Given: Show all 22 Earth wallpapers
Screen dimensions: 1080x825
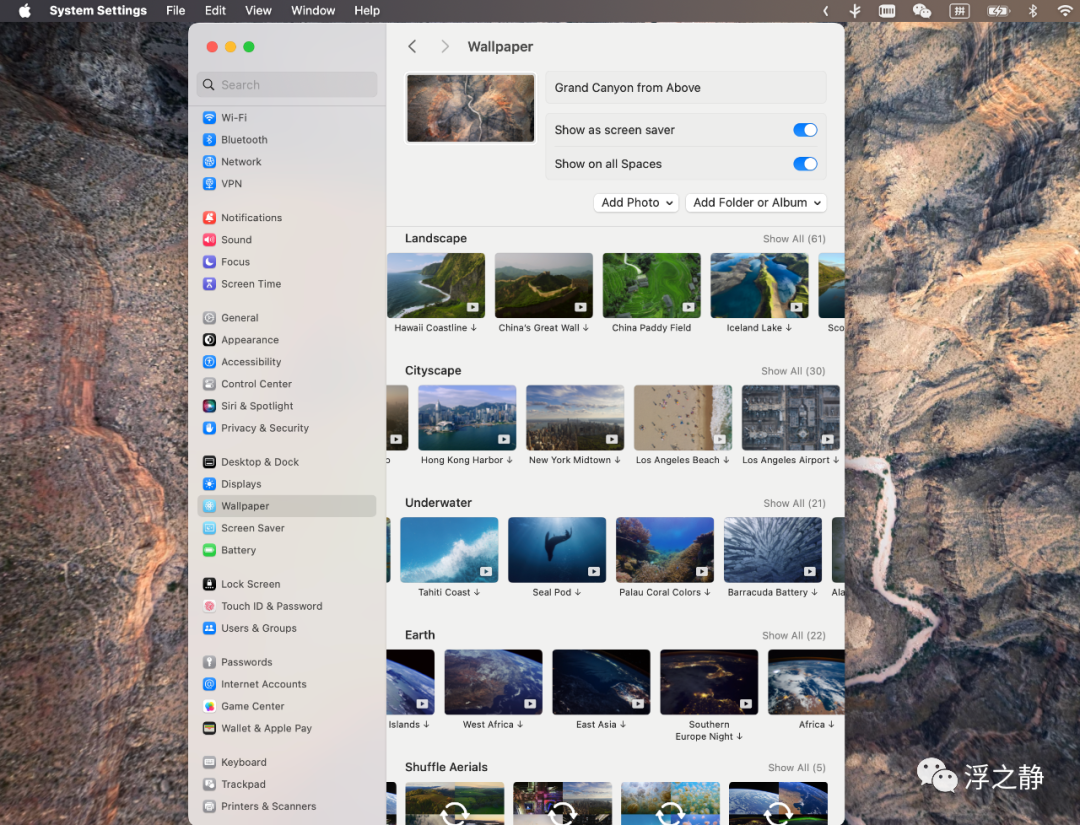Looking at the screenshot, I should [x=793, y=636].
